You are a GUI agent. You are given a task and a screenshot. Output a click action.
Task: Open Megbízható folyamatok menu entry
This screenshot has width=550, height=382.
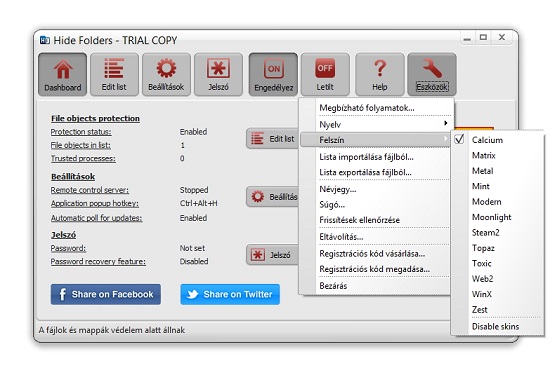pyautogui.click(x=375, y=108)
